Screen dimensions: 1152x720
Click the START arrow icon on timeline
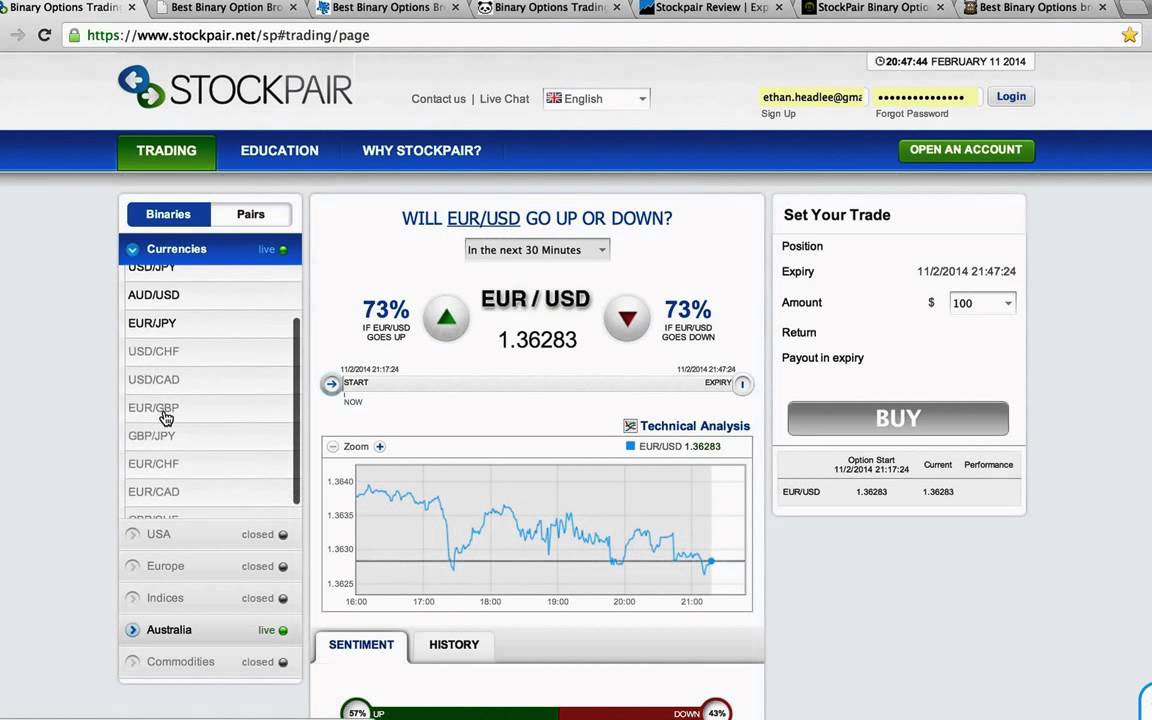tap(331, 384)
